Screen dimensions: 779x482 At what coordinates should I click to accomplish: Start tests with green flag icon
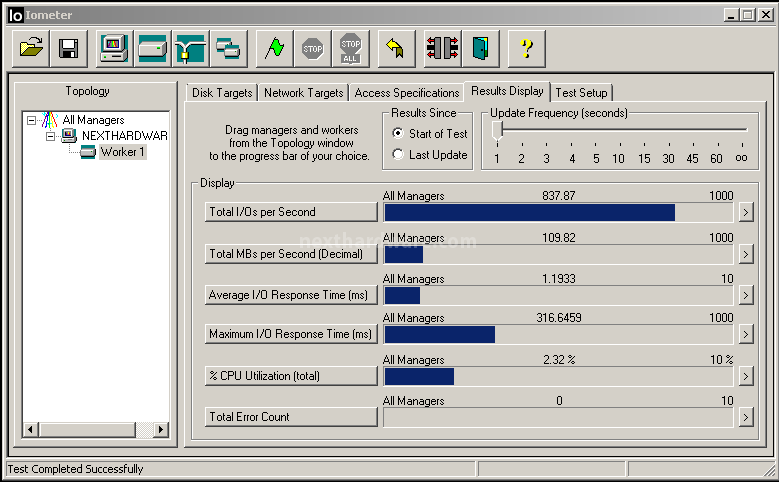274,49
